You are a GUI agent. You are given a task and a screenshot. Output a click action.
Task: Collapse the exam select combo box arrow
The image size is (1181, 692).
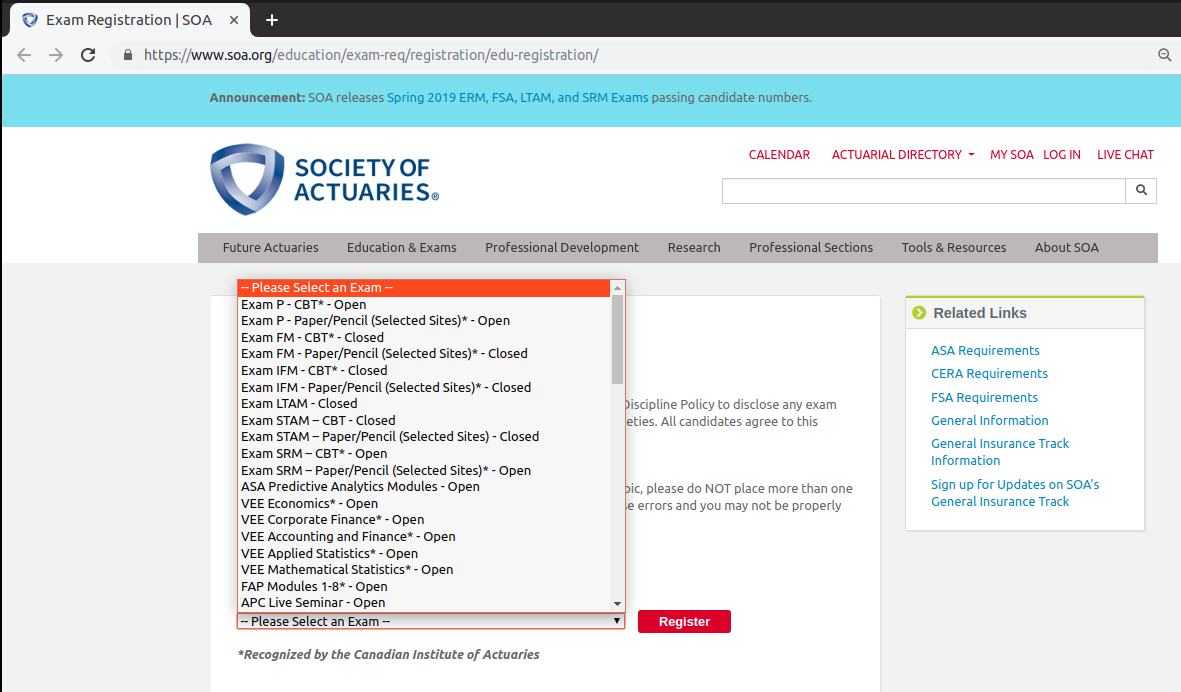click(x=617, y=621)
